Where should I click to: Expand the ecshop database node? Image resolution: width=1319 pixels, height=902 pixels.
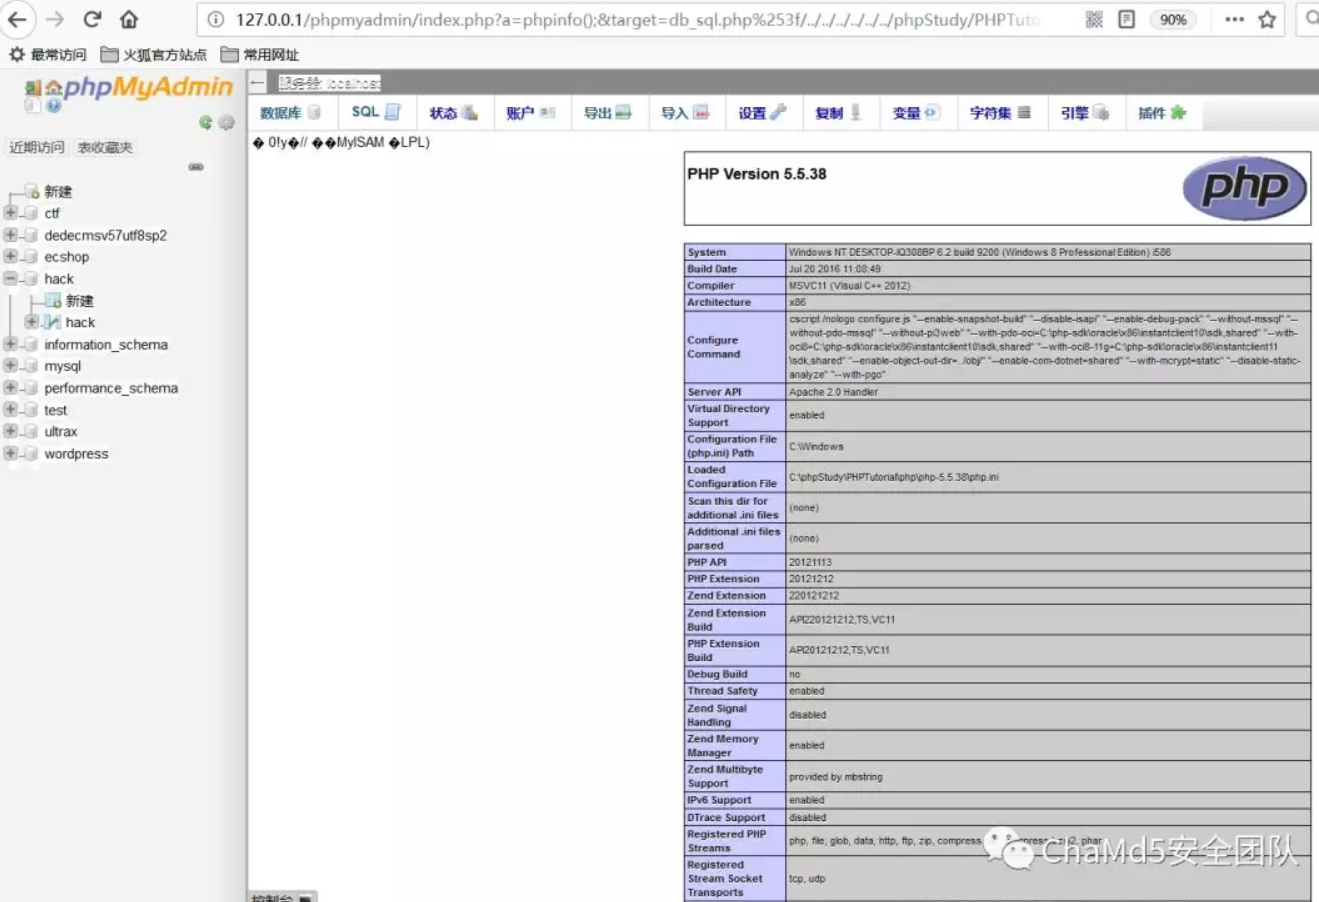pyautogui.click(x=10, y=257)
